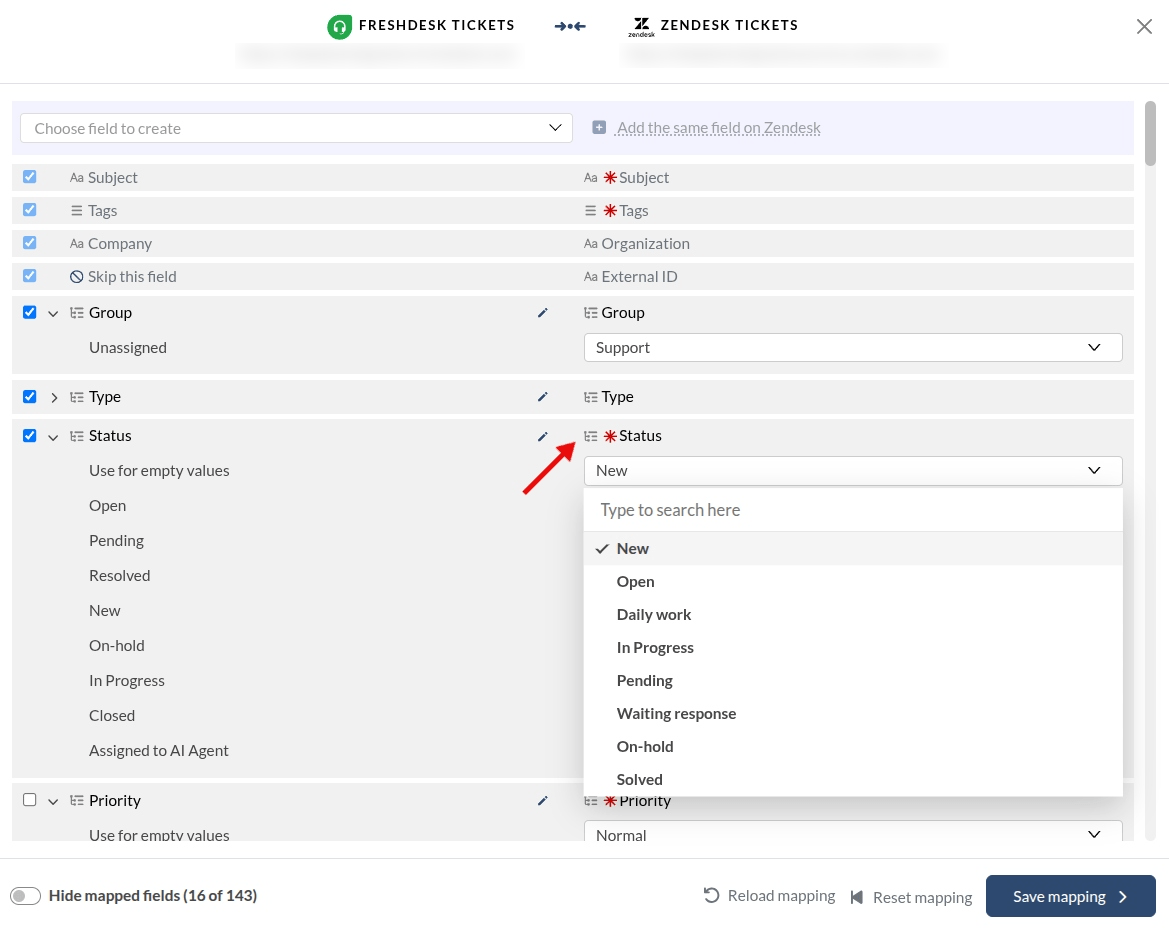Uncheck the Tags field checkbox
Image resolution: width=1169 pixels, height=929 pixels.
(29, 210)
